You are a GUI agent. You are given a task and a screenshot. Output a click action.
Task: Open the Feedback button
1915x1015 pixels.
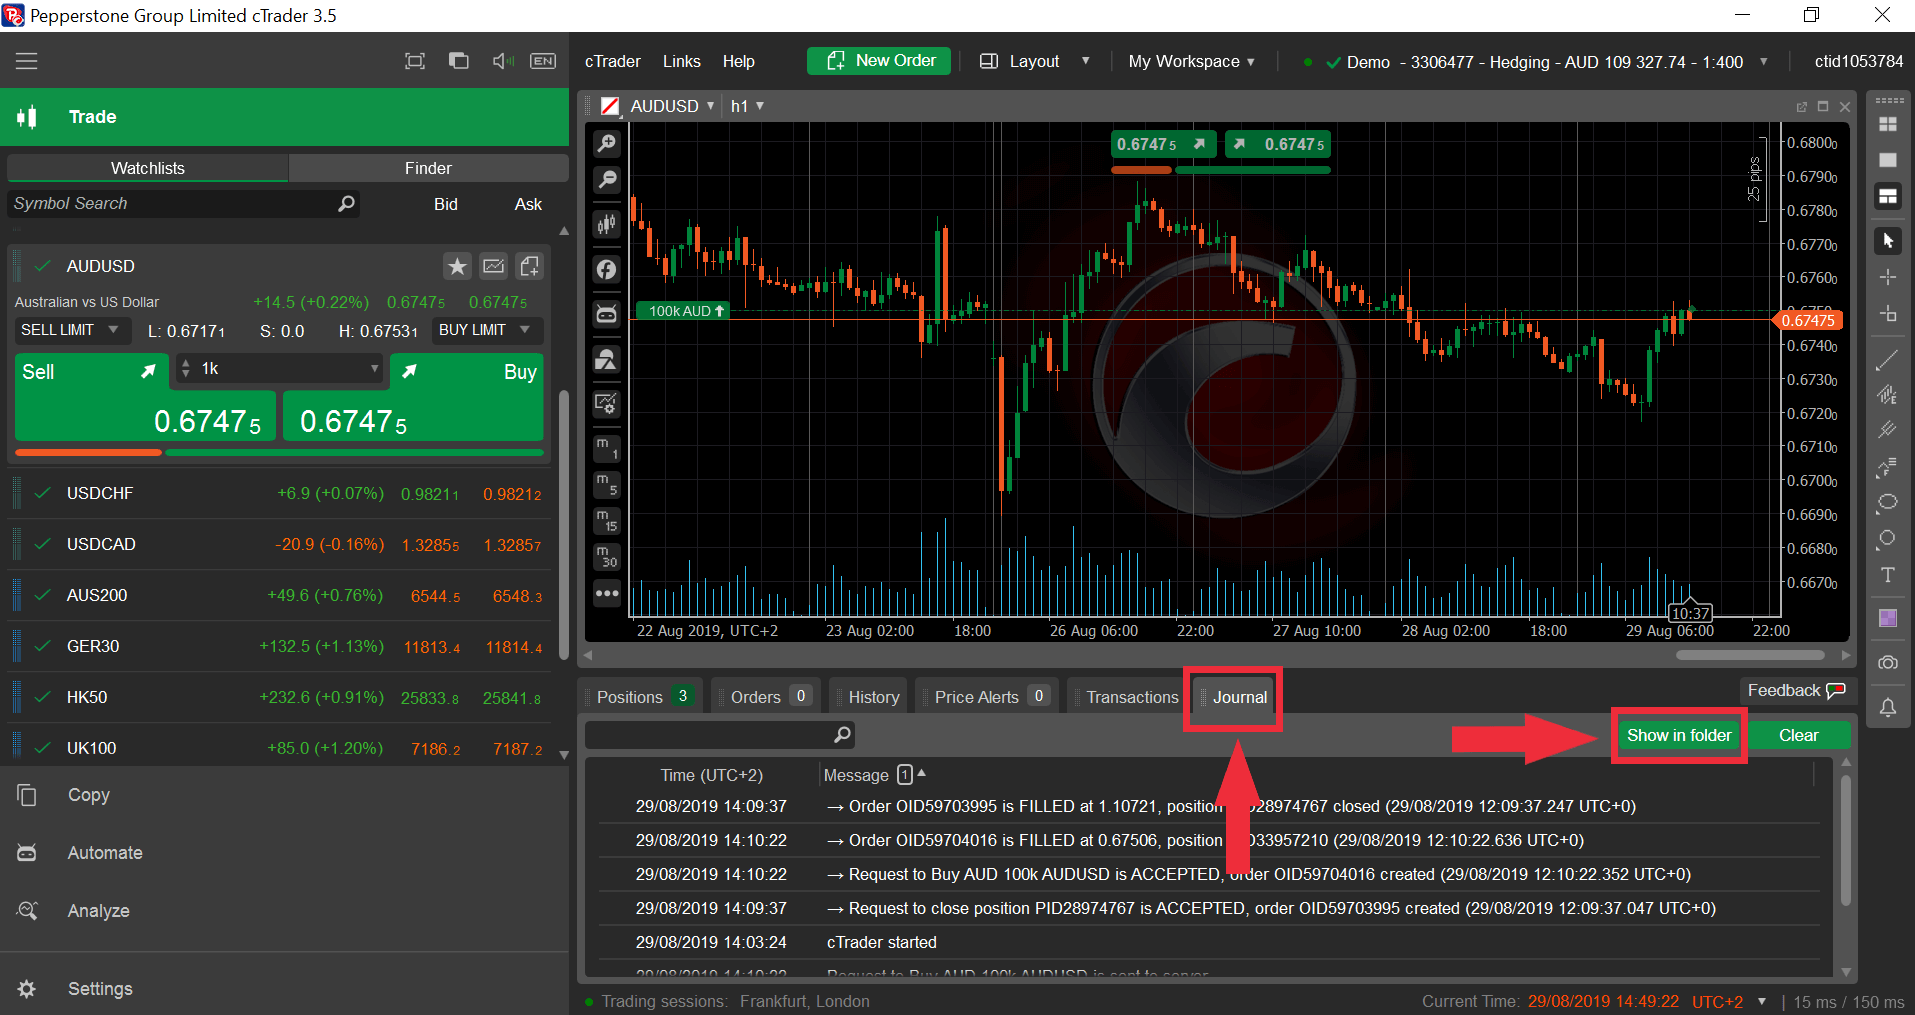point(1796,691)
